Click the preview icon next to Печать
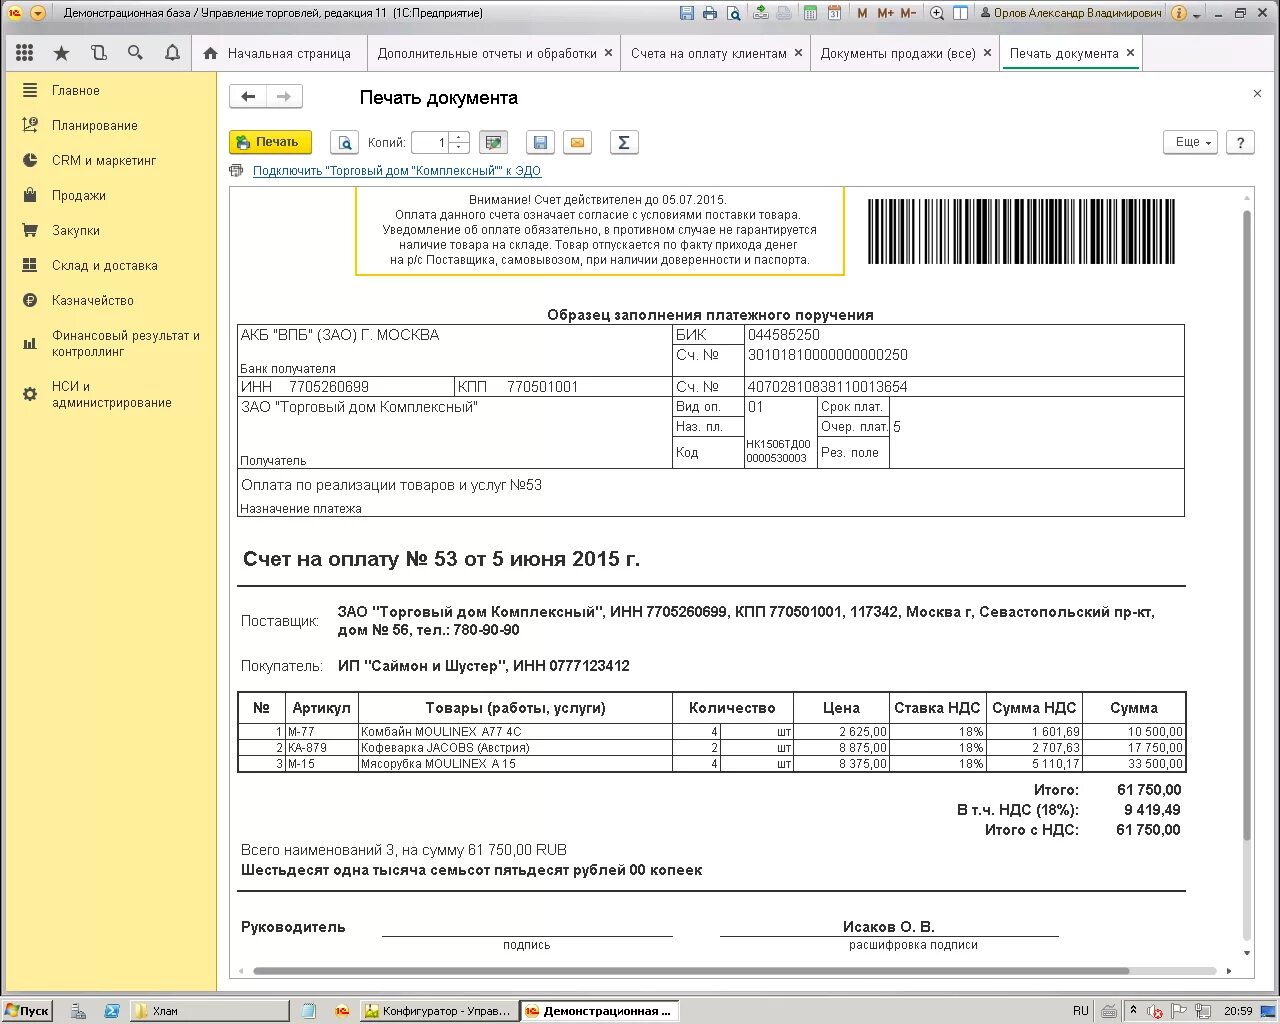1280x1024 pixels. (x=344, y=142)
